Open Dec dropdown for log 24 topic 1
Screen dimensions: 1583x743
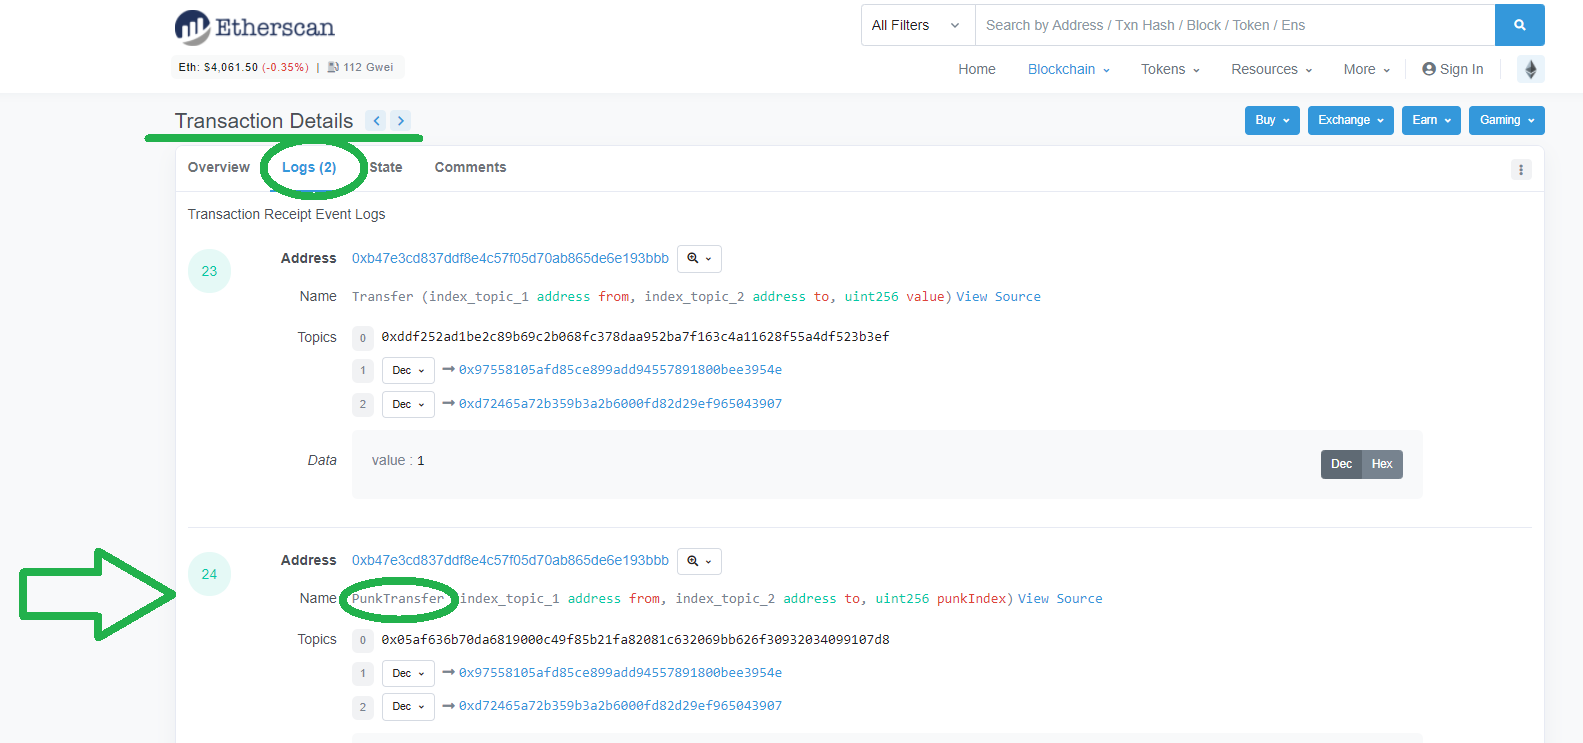(408, 673)
